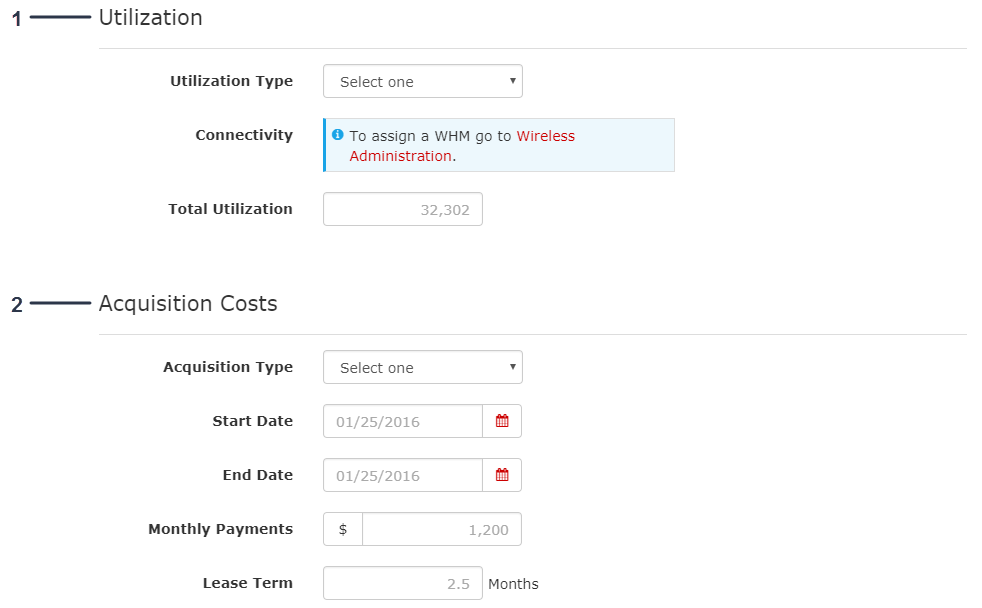Screen dimensions: 982x608
Task: Click the dollar sign beside Monthly Payments
Action: 343,530
